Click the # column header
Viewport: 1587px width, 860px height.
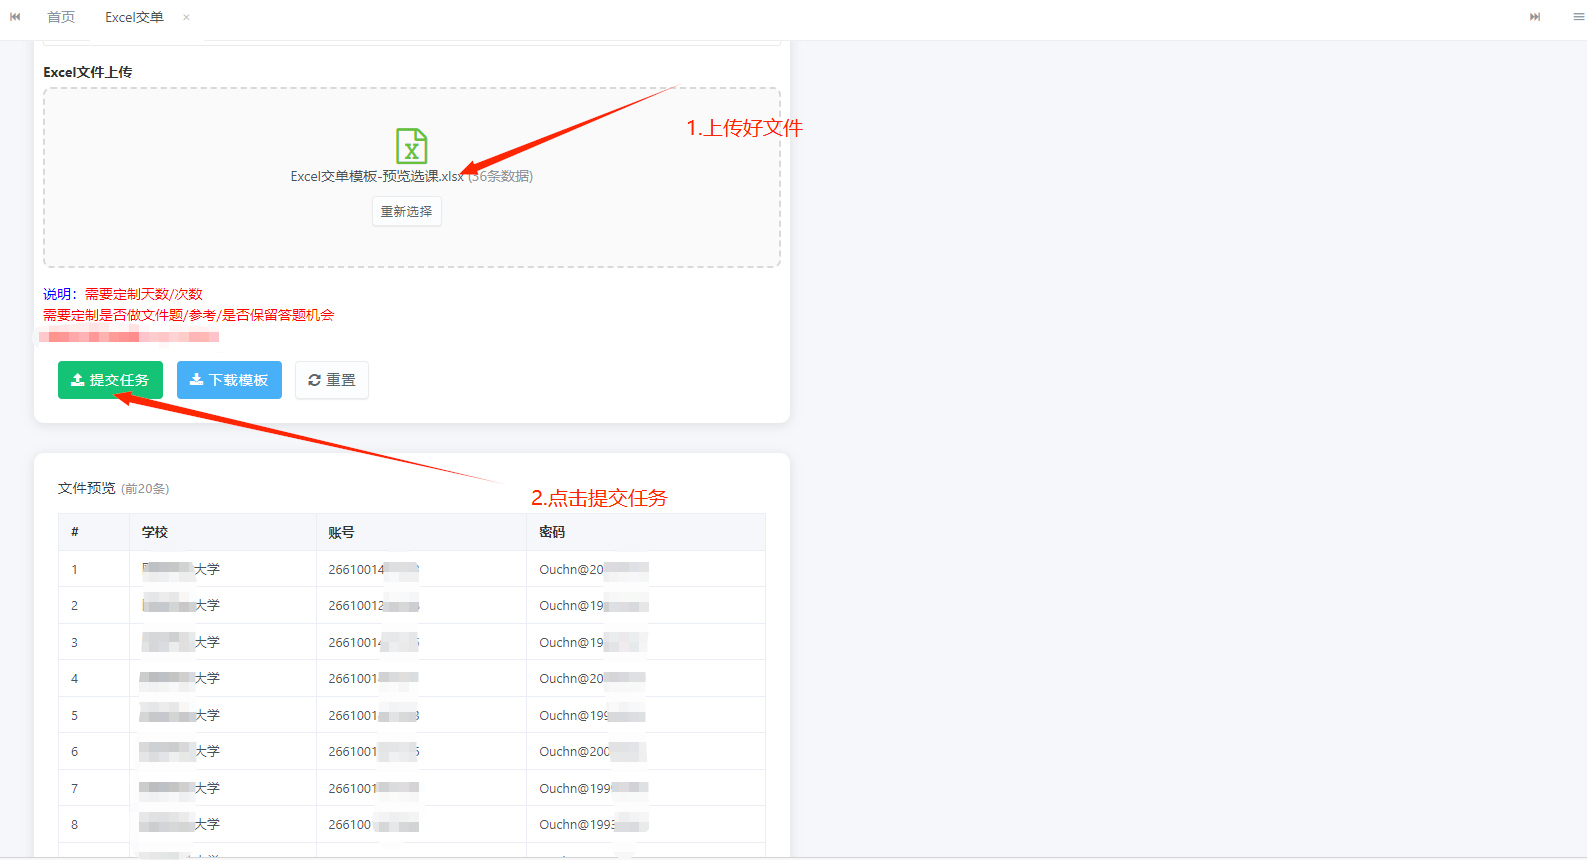pos(94,532)
